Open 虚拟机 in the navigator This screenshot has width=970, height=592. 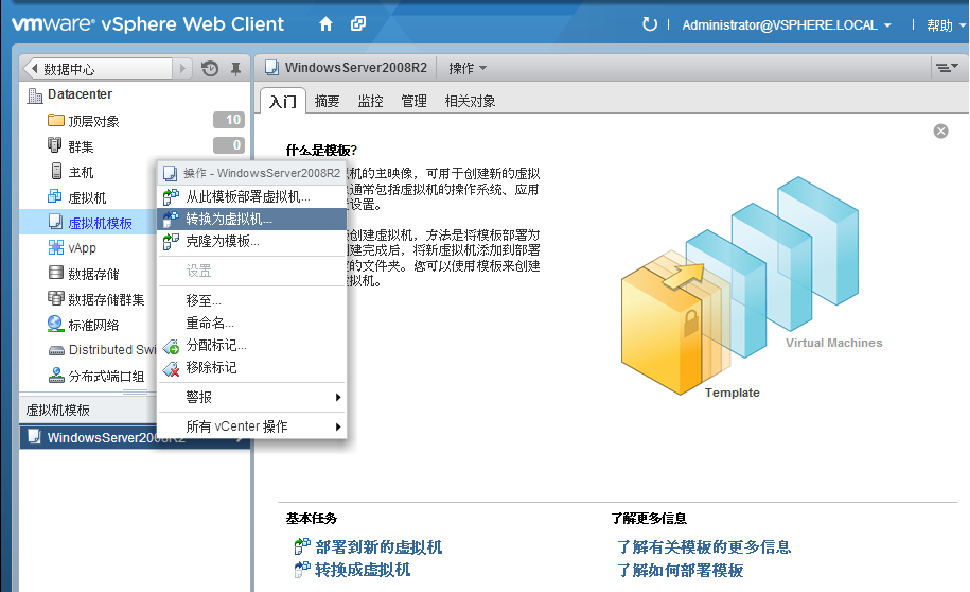click(87, 197)
